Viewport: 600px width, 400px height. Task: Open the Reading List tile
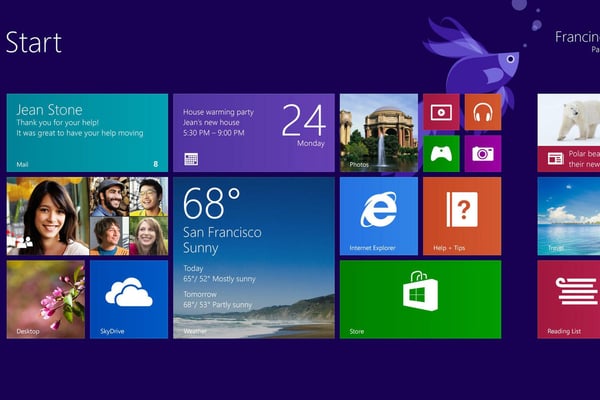coord(569,299)
